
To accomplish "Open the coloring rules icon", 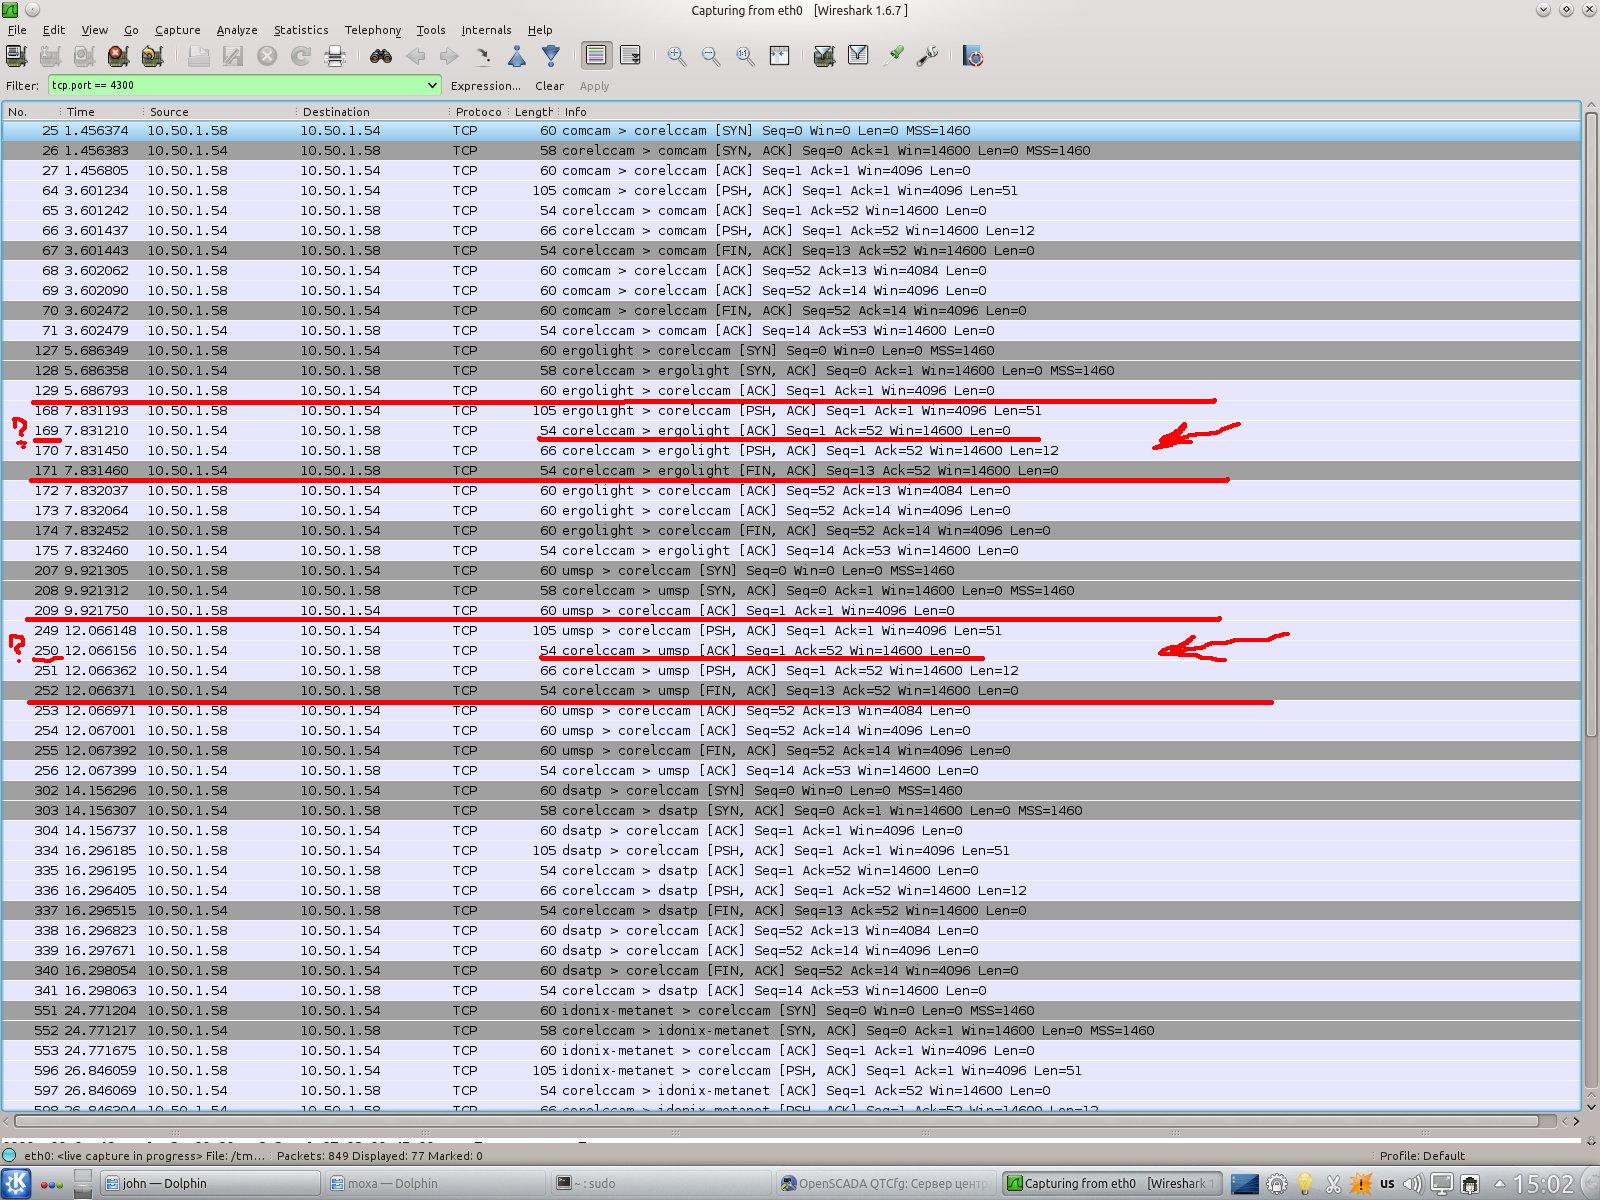I will point(894,56).
